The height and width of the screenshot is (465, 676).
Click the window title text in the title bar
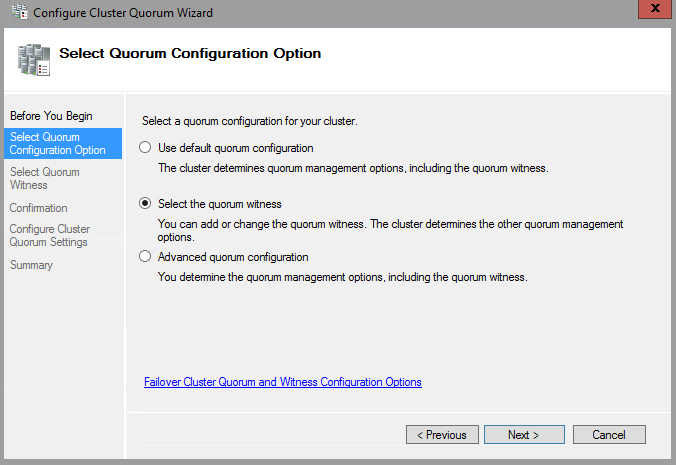tap(123, 12)
